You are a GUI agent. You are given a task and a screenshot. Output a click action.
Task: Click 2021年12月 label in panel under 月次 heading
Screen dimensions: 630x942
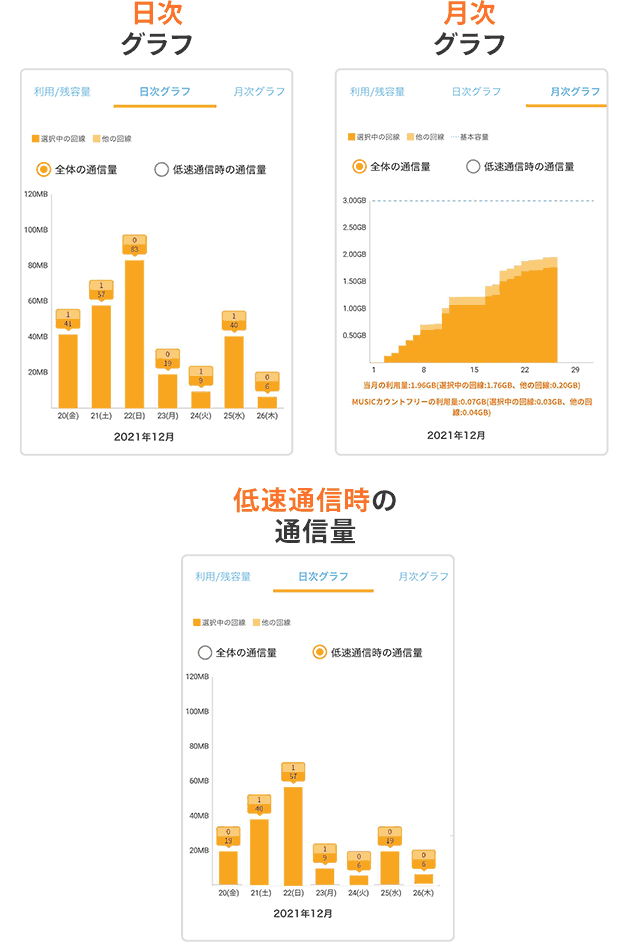[x=456, y=435]
